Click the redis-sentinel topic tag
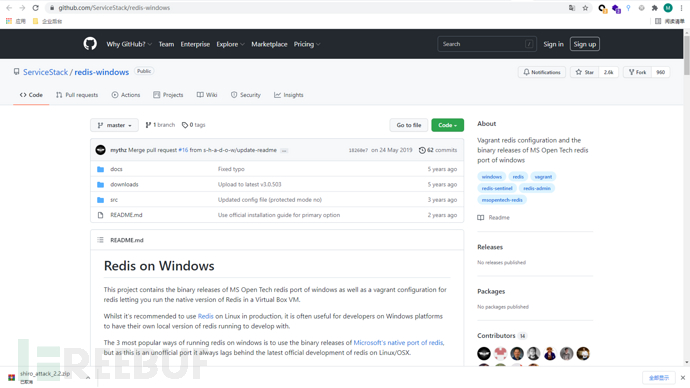Image resolution: width=690 pixels, height=388 pixels. tap(497, 188)
